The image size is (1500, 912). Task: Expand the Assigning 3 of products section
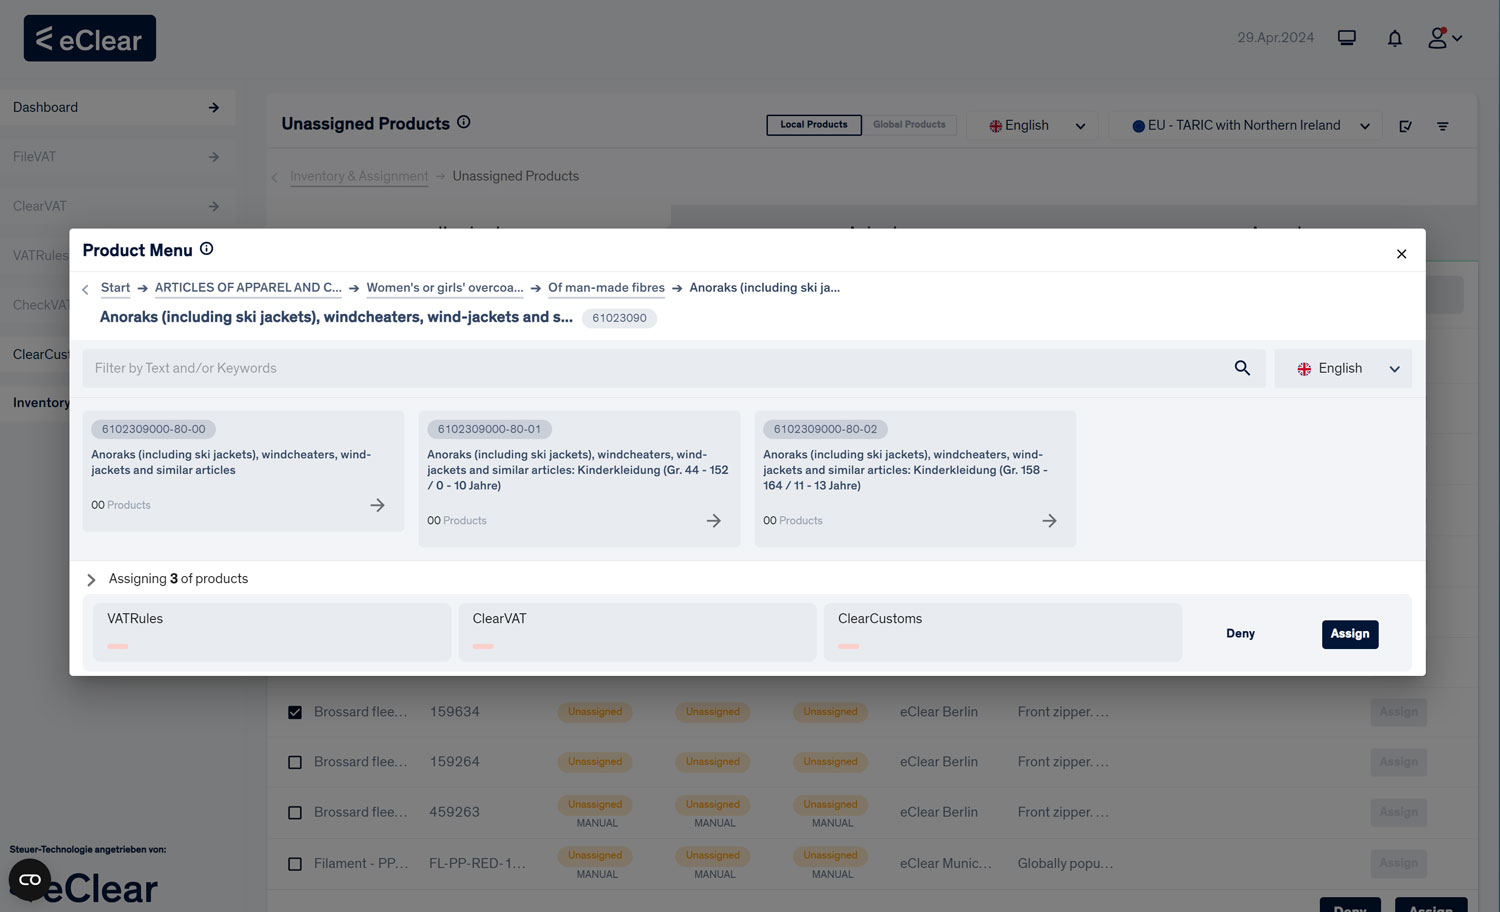coord(91,579)
